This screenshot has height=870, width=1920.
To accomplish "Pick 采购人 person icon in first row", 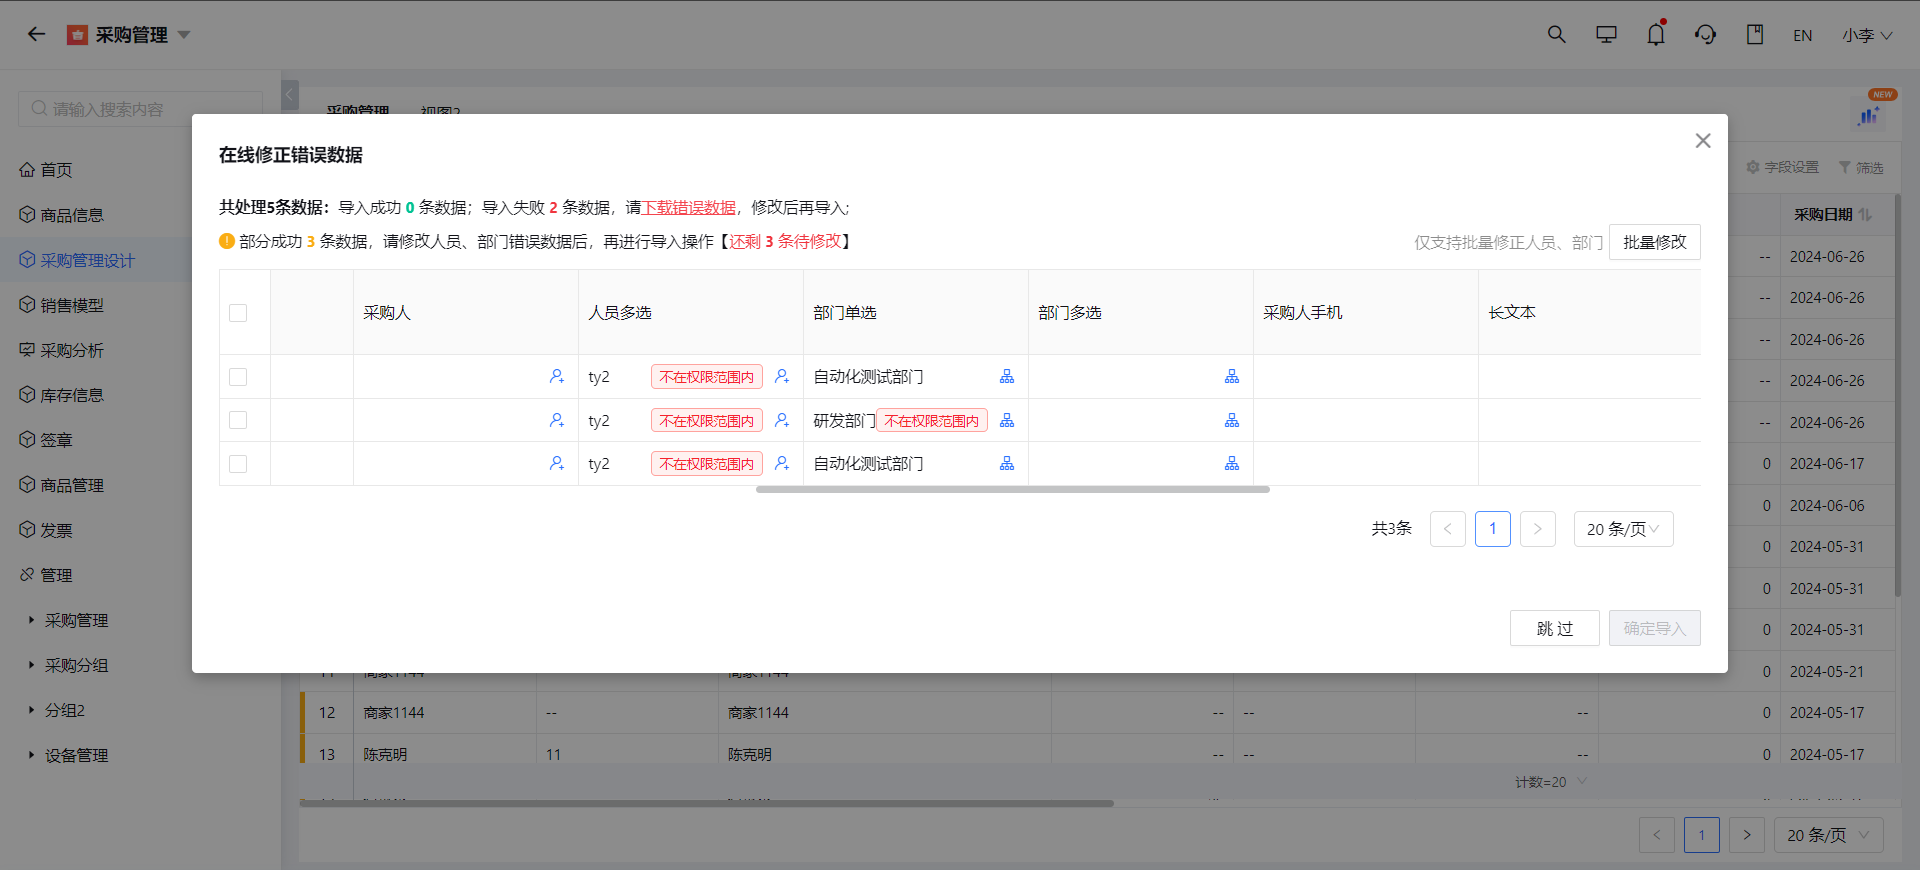I will click(557, 376).
